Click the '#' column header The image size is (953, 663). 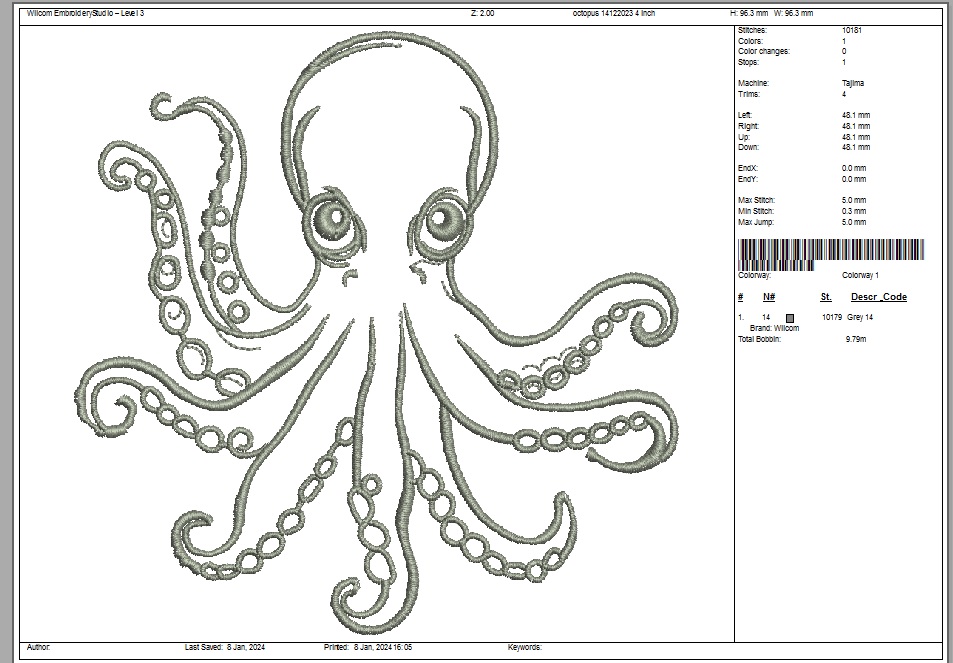(x=740, y=297)
